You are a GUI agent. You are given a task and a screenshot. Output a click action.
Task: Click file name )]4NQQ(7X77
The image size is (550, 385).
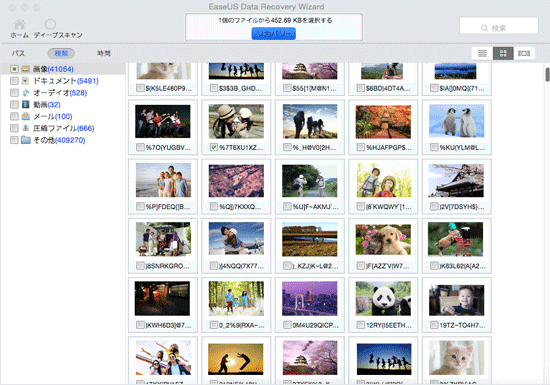coord(241,266)
